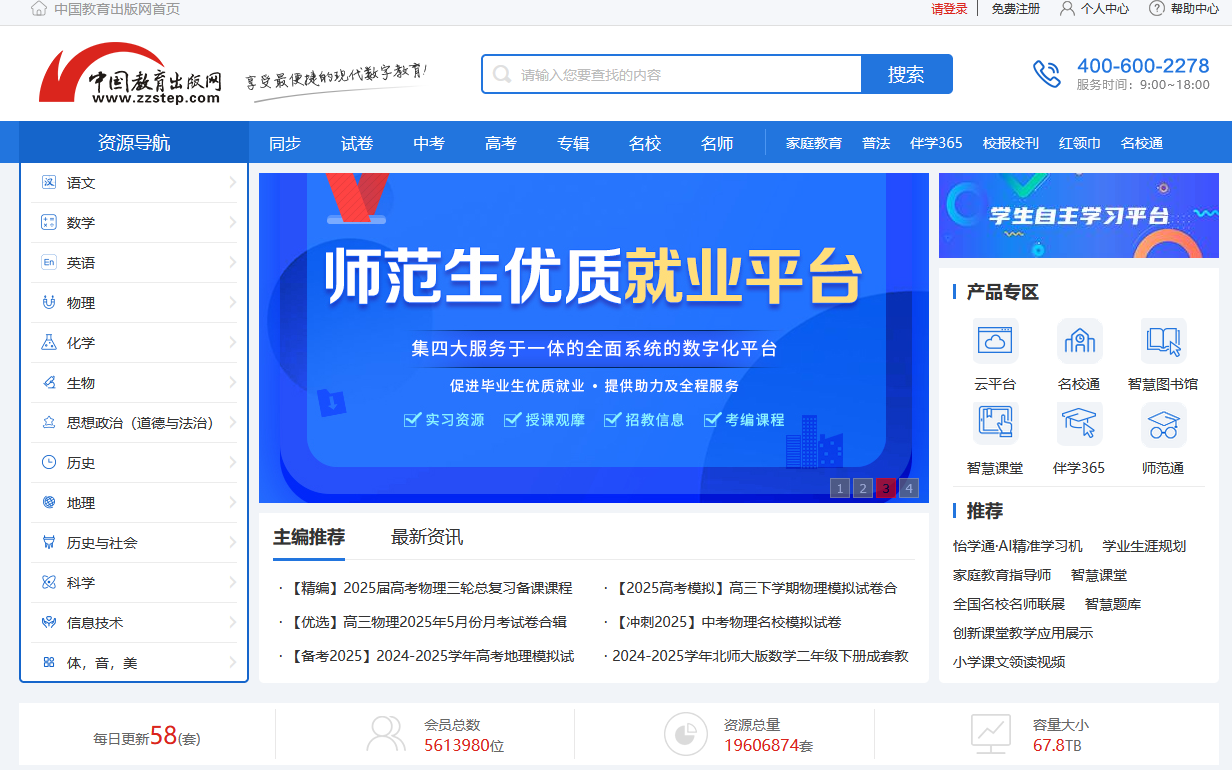
Task: Click the 学生自主学习平台 banner image
Action: click(1079, 215)
